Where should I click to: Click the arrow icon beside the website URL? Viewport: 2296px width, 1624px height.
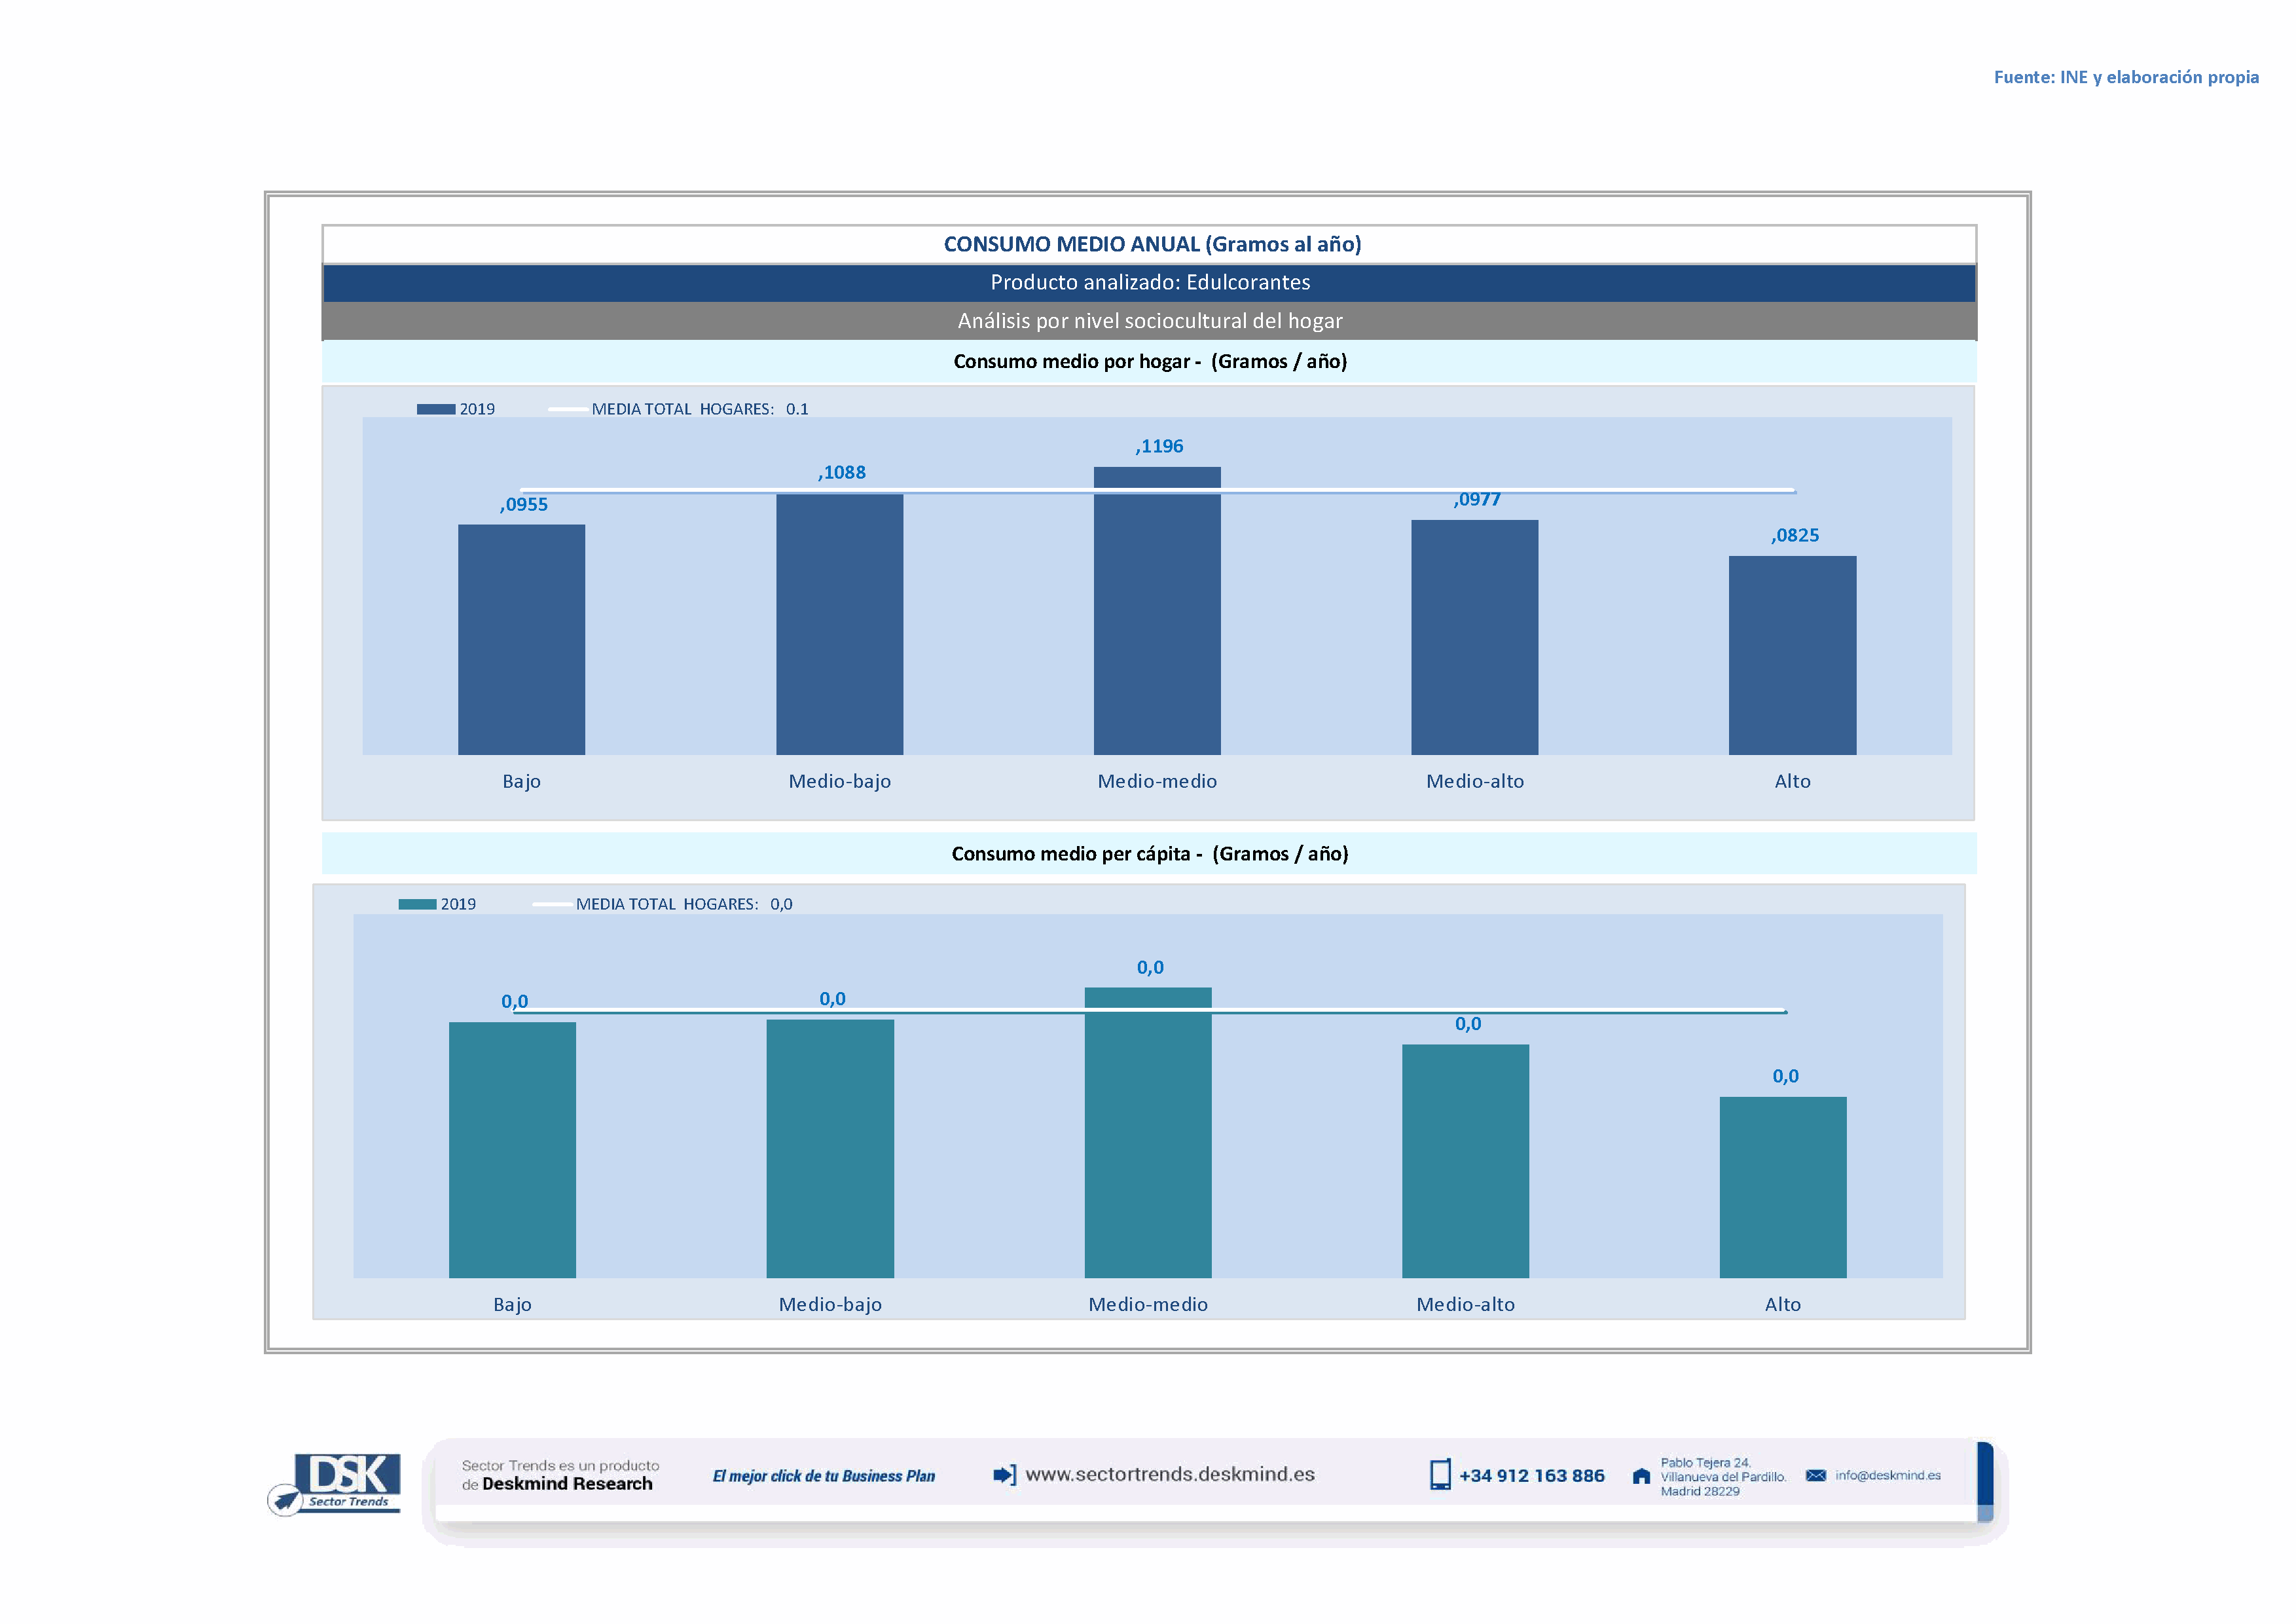[x=1004, y=1475]
